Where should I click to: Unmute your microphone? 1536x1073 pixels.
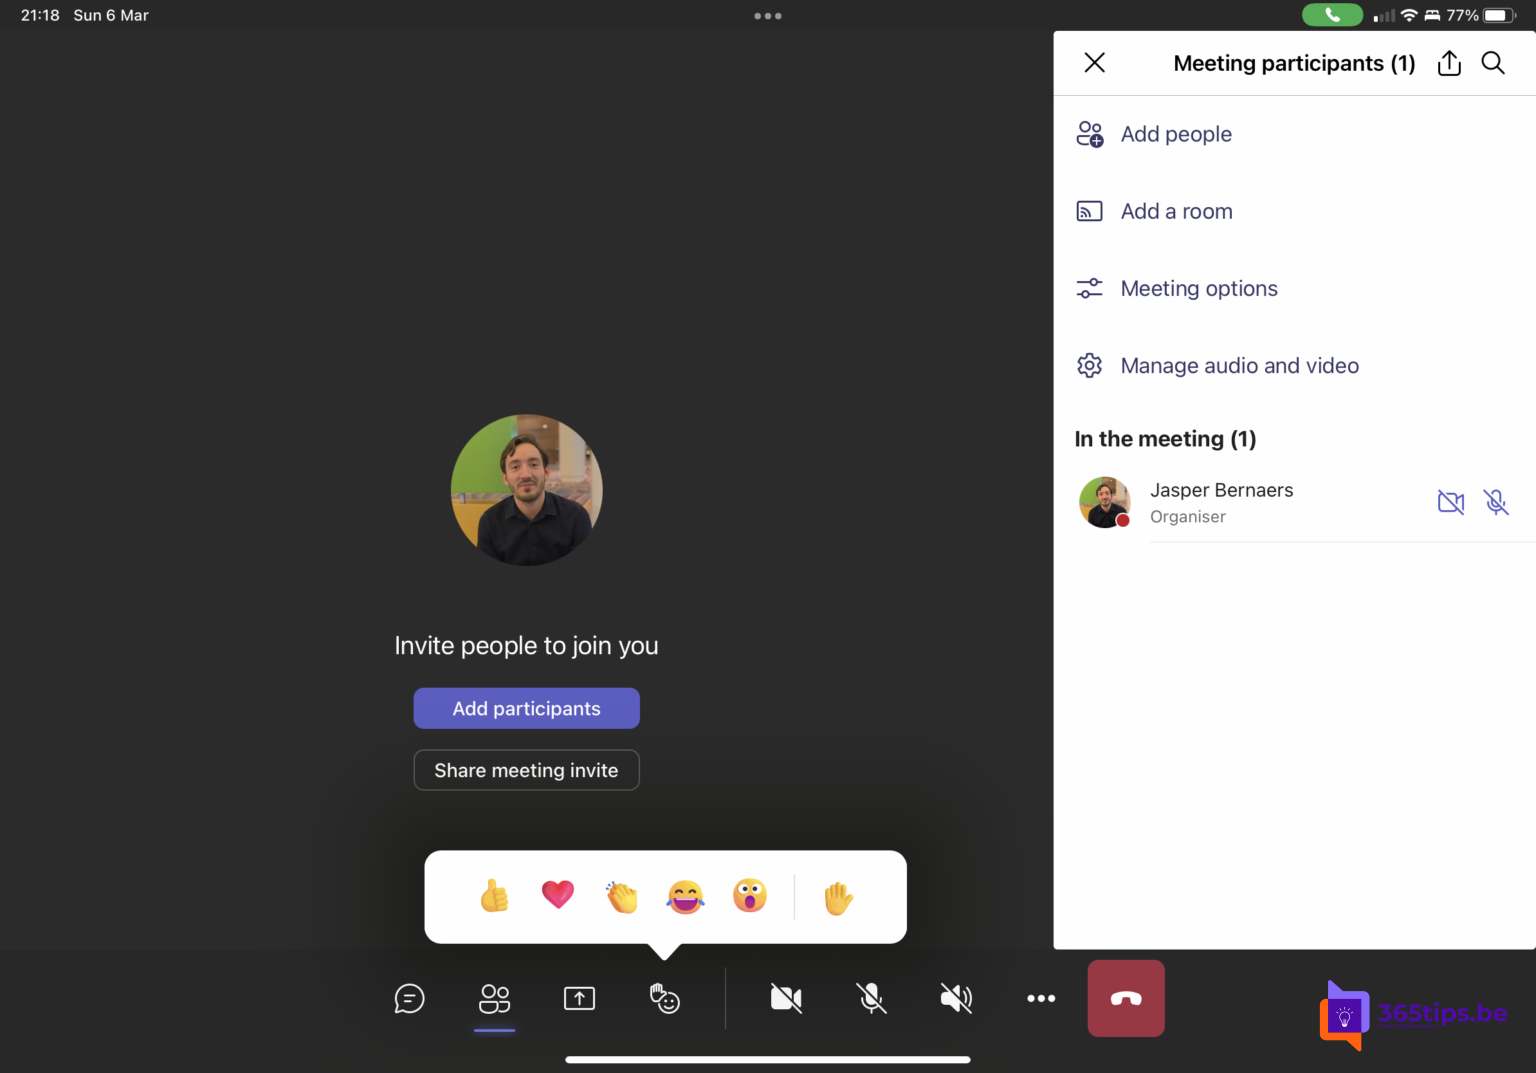click(x=870, y=998)
